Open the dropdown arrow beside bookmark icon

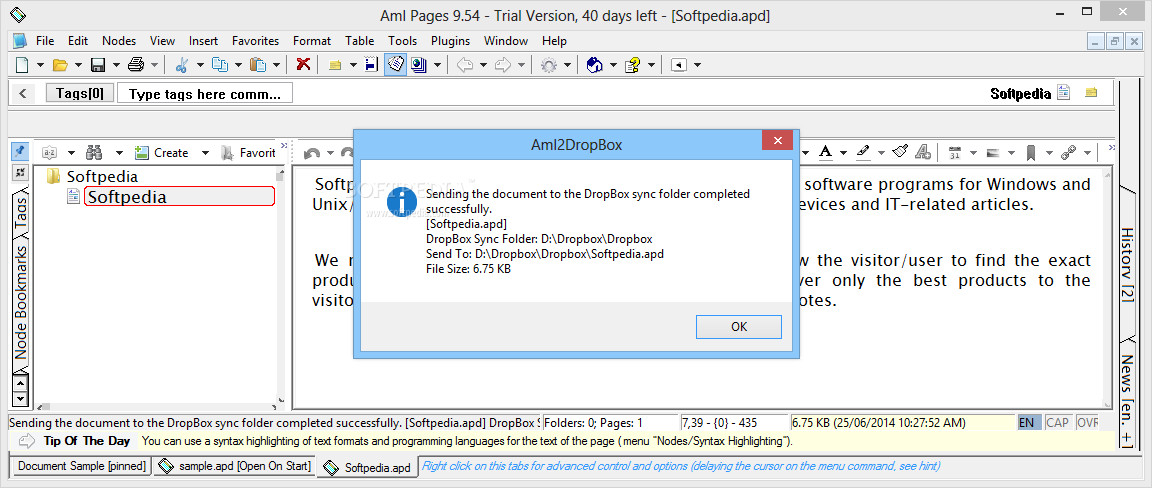[x=1049, y=153]
